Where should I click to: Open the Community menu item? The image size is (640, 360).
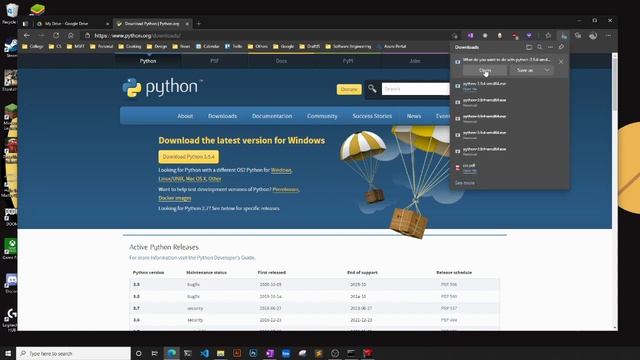pyautogui.click(x=322, y=116)
